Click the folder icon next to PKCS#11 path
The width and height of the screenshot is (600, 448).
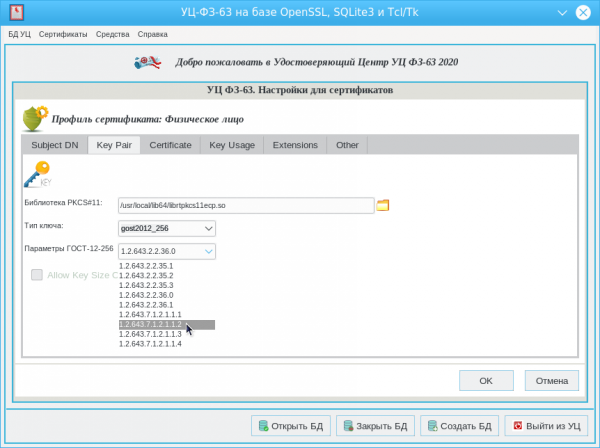click(382, 205)
